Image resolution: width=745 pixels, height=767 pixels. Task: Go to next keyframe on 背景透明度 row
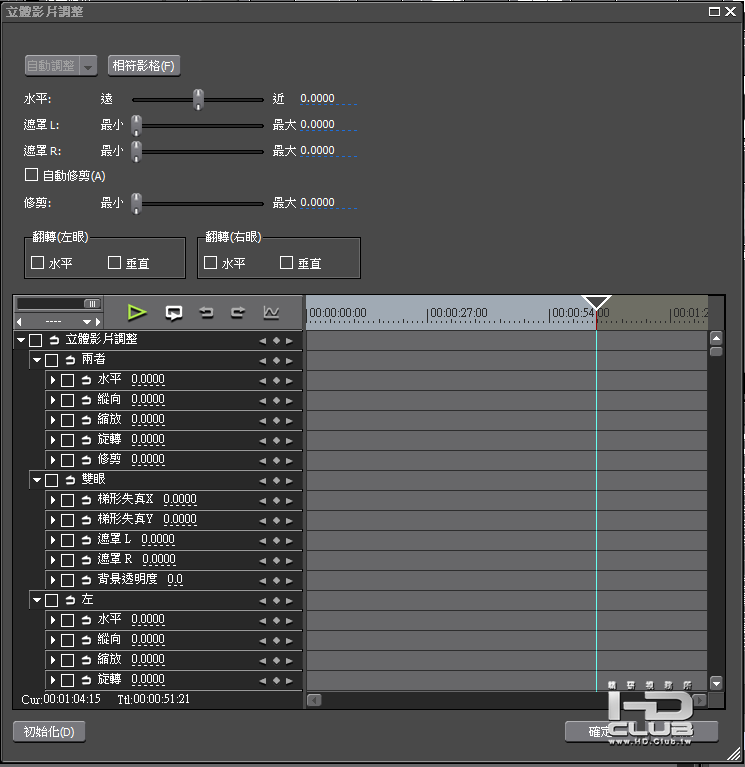point(289,581)
